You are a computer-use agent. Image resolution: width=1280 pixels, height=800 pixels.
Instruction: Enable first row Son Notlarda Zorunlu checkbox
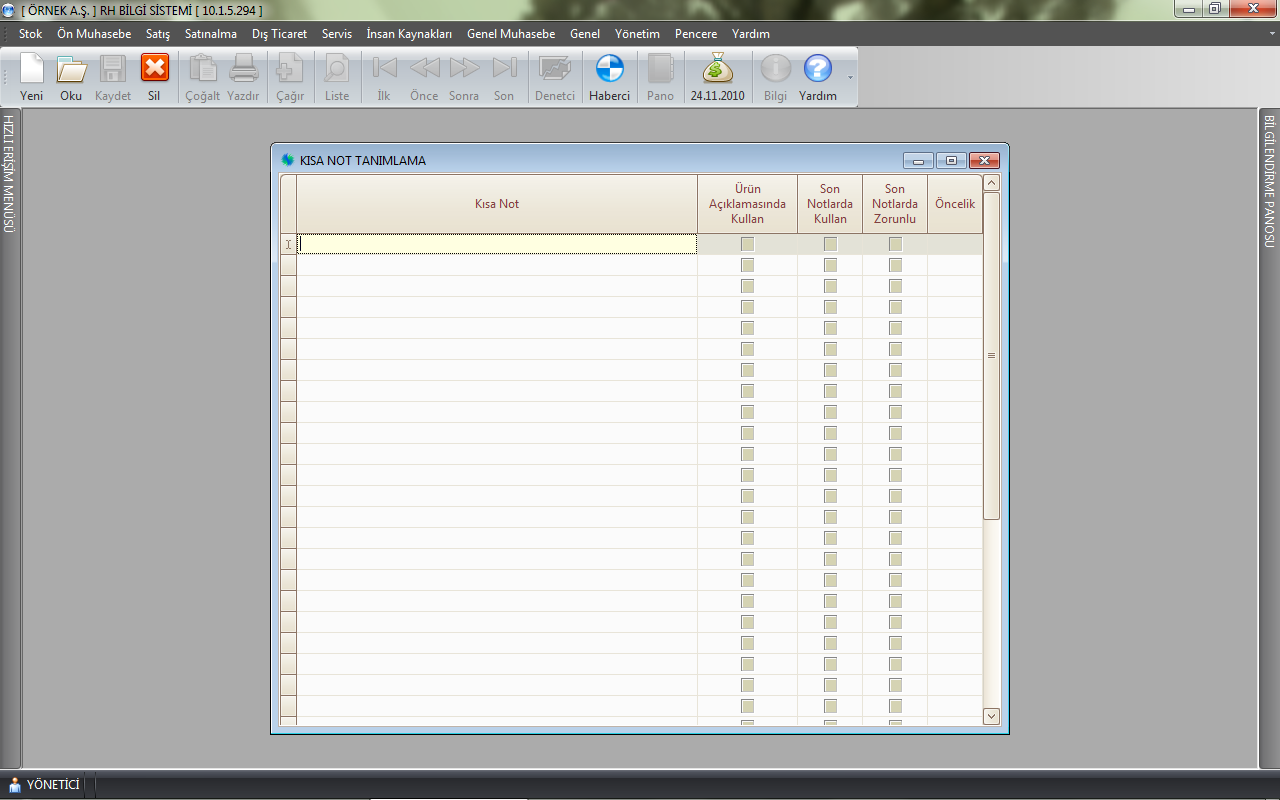895,244
